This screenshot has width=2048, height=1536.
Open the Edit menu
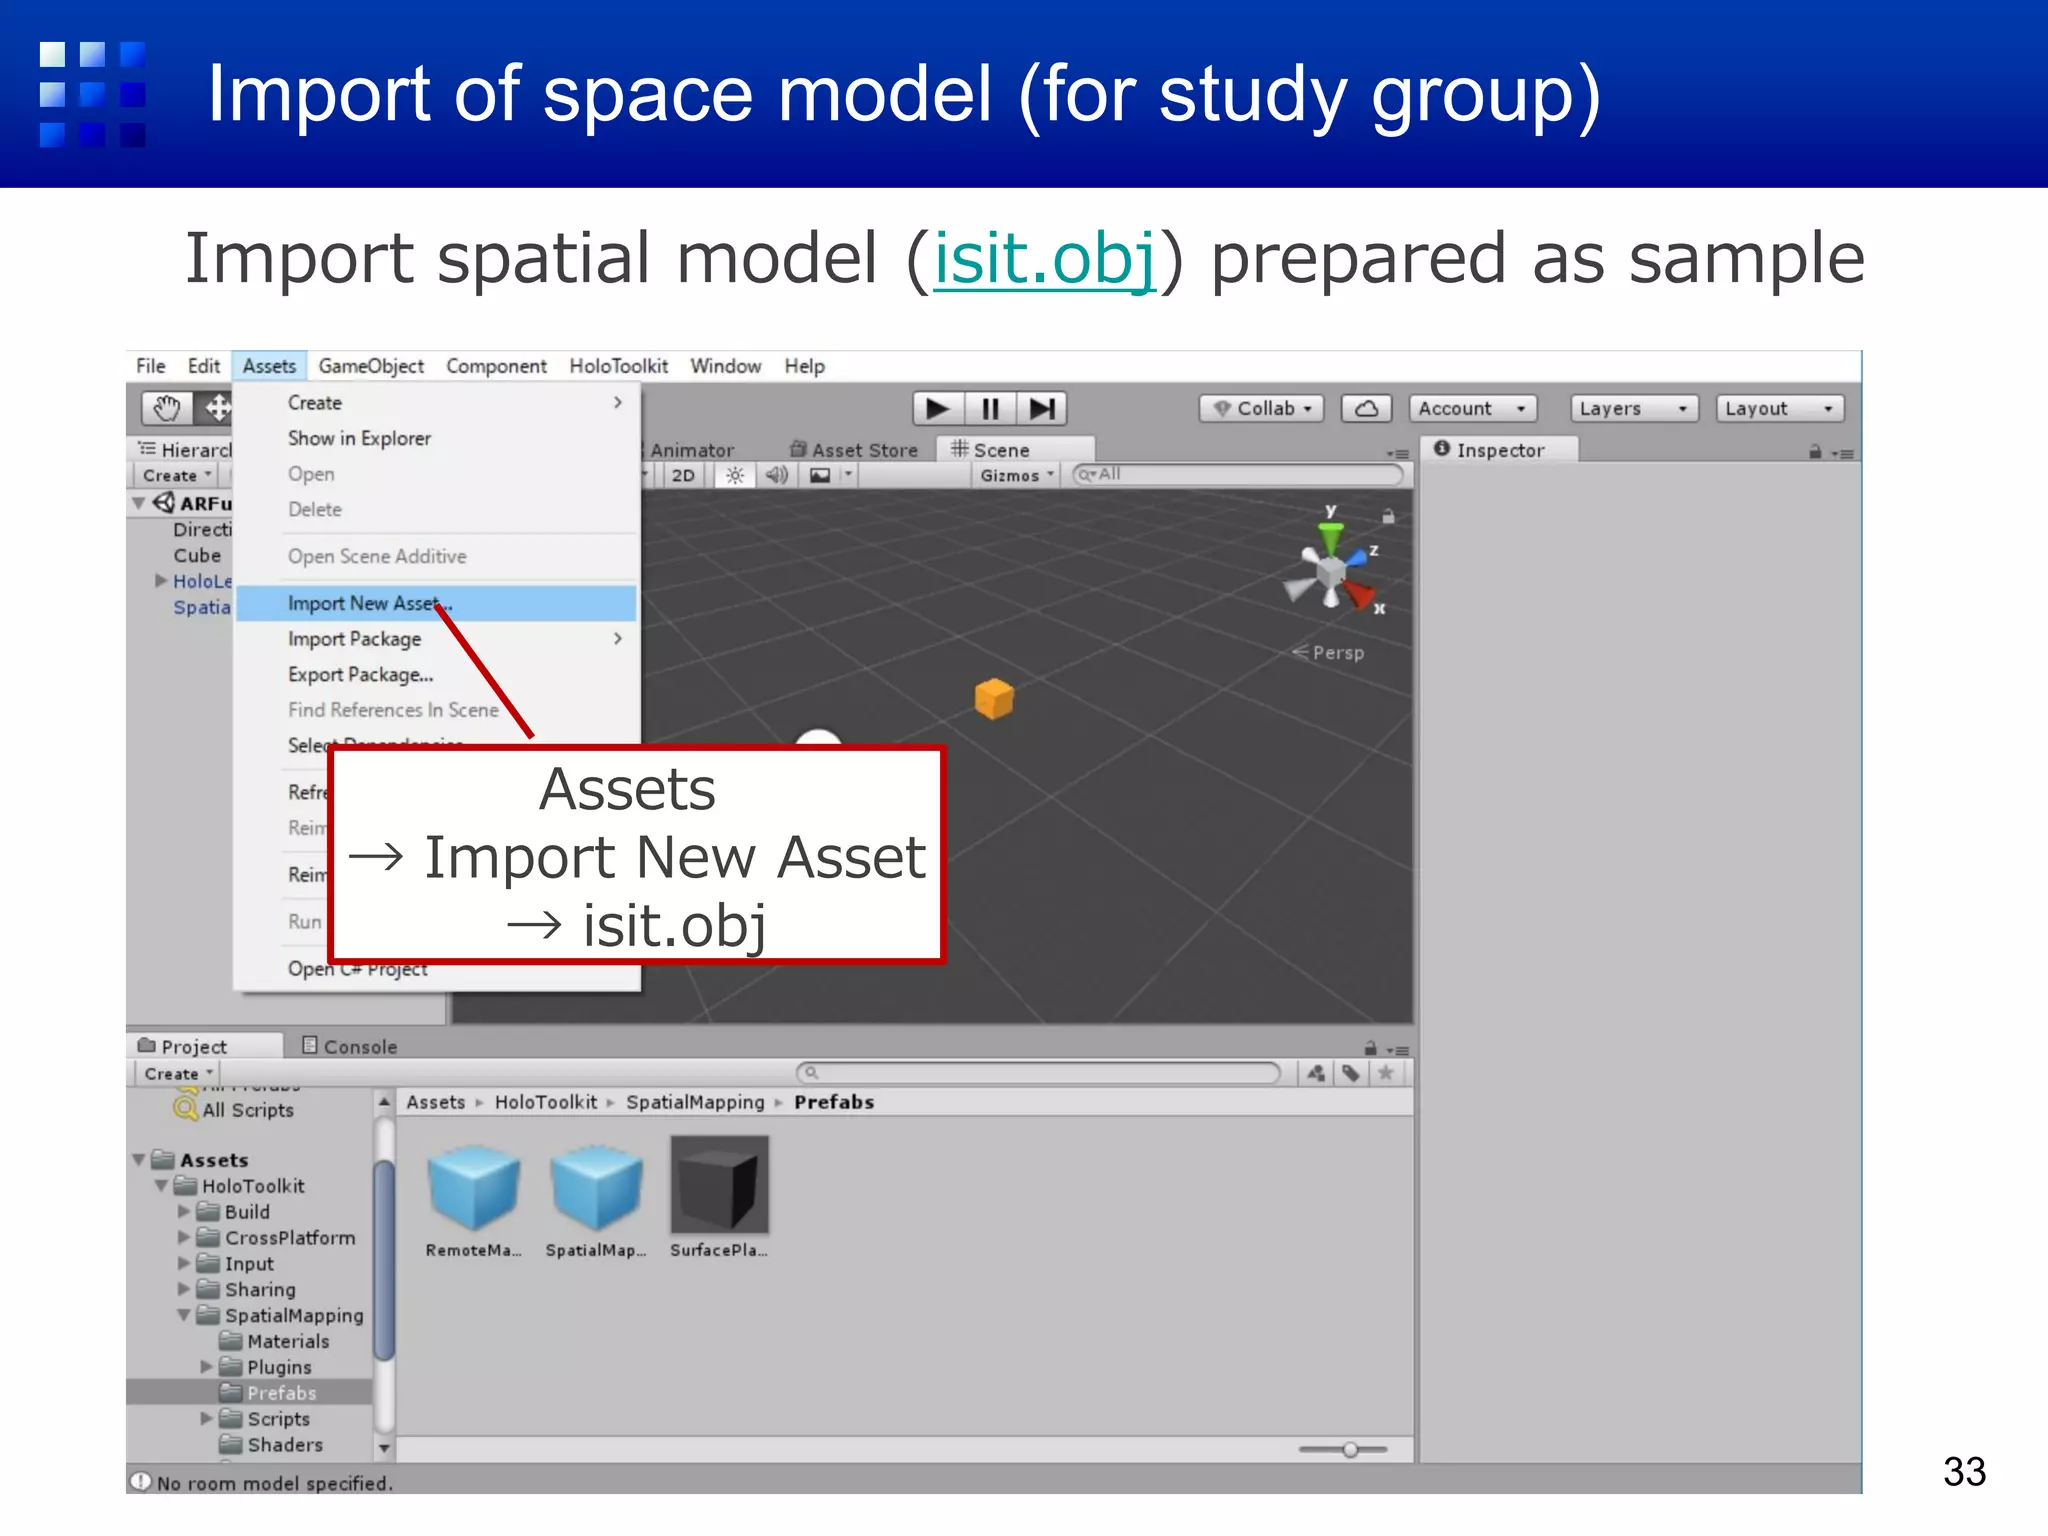tap(204, 366)
